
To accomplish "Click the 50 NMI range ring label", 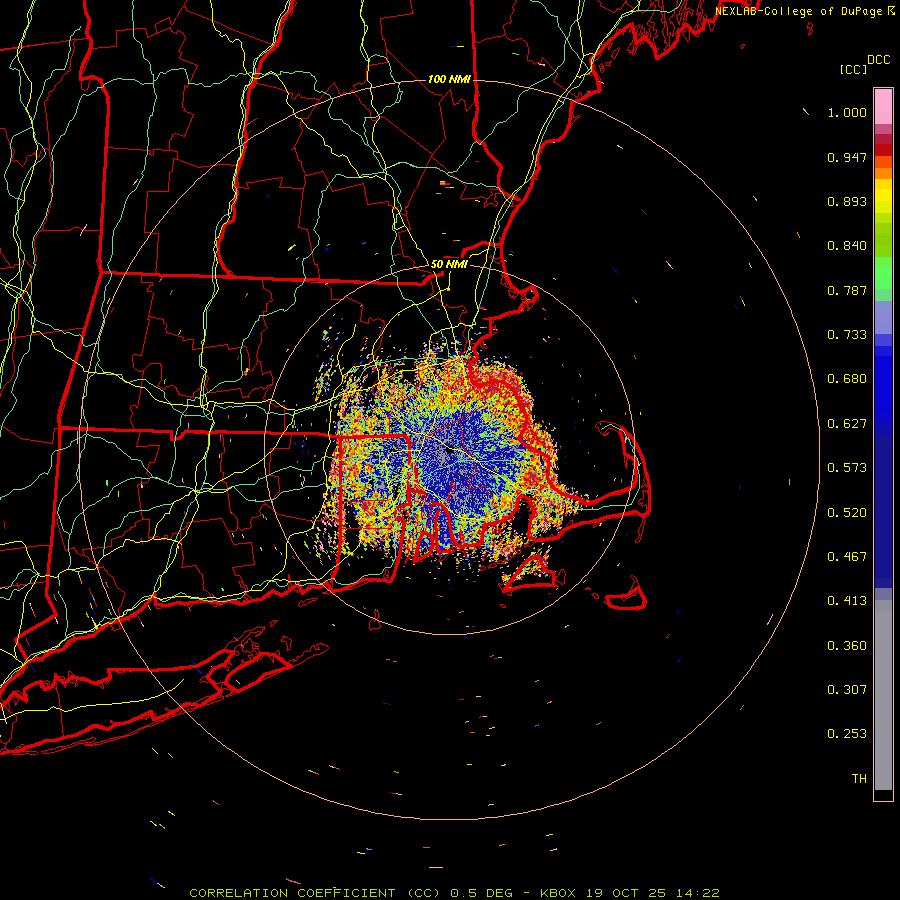I will click(449, 264).
